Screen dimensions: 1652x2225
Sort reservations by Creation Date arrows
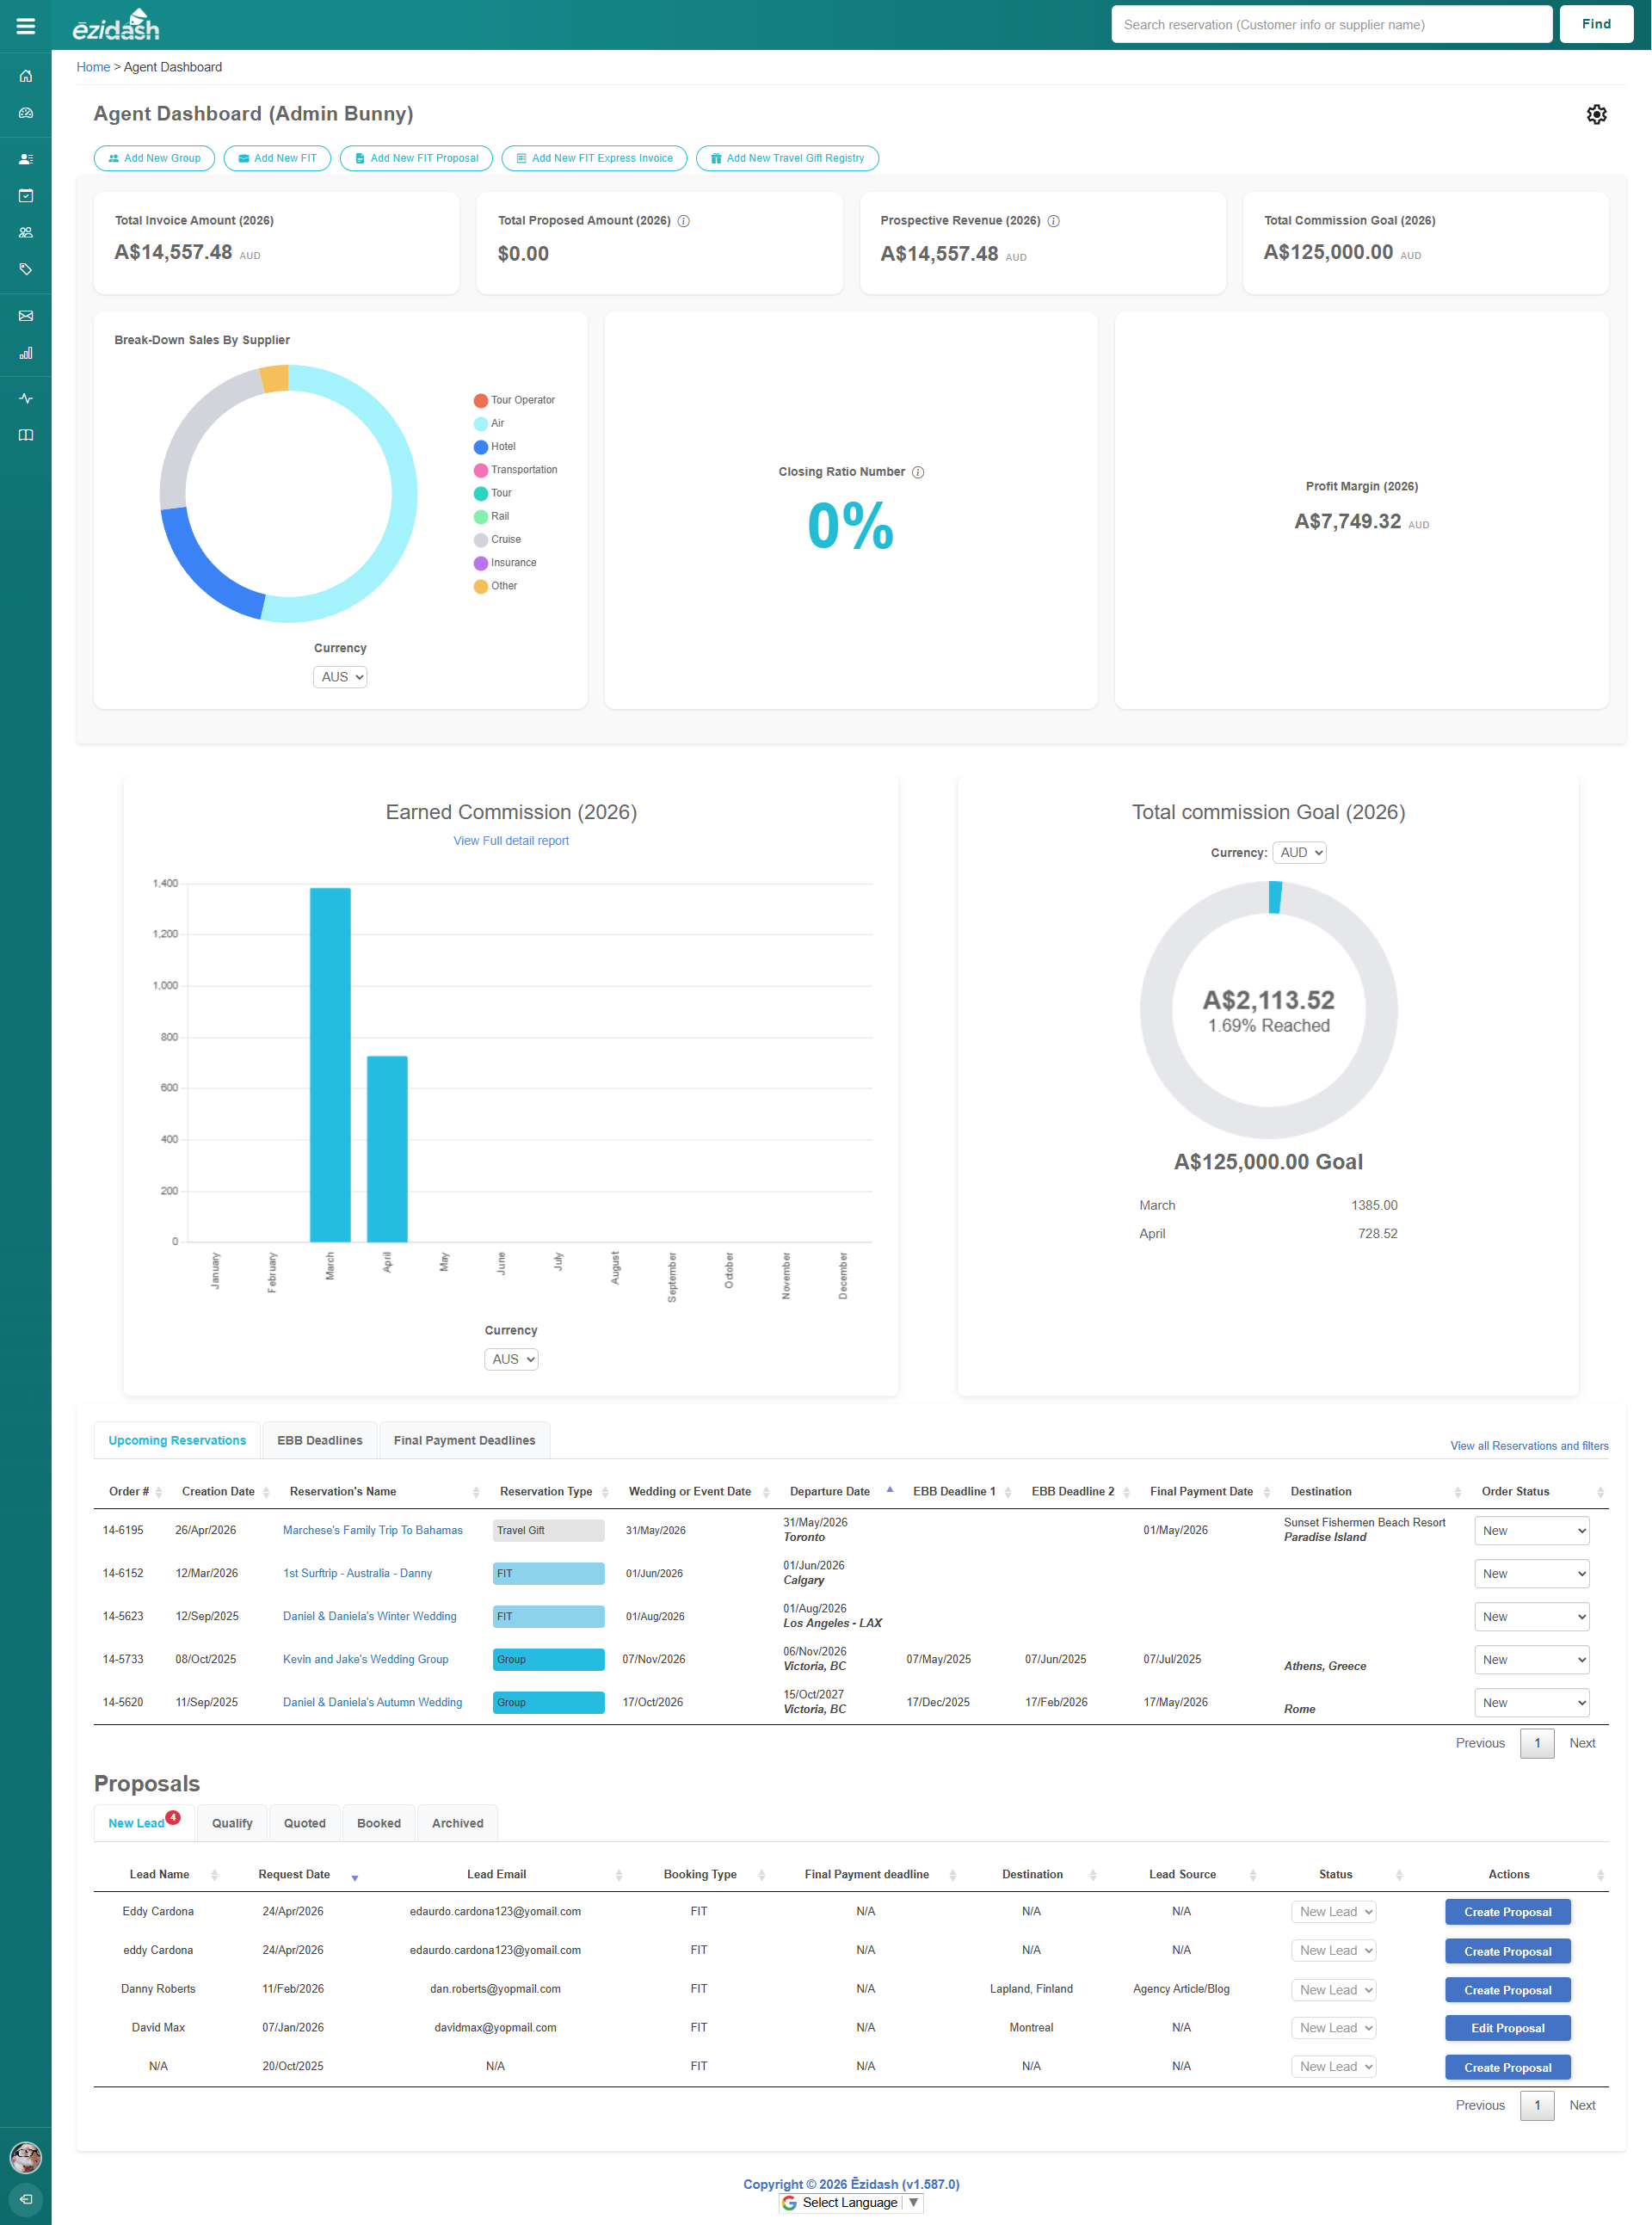[266, 1492]
